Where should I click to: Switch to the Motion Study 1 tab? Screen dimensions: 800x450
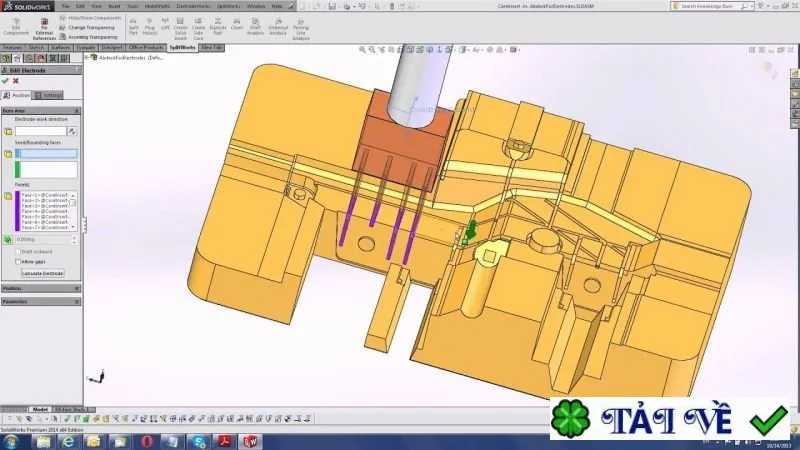point(71,409)
